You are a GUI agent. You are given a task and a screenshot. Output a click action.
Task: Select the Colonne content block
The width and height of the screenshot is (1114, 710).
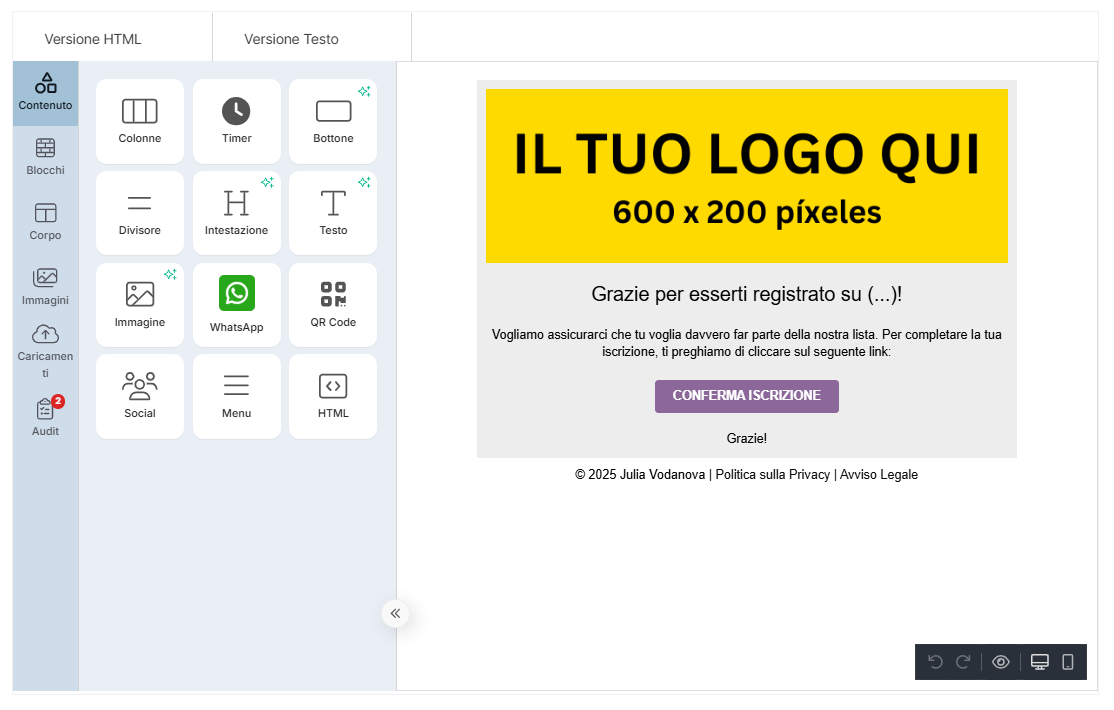pyautogui.click(x=140, y=121)
